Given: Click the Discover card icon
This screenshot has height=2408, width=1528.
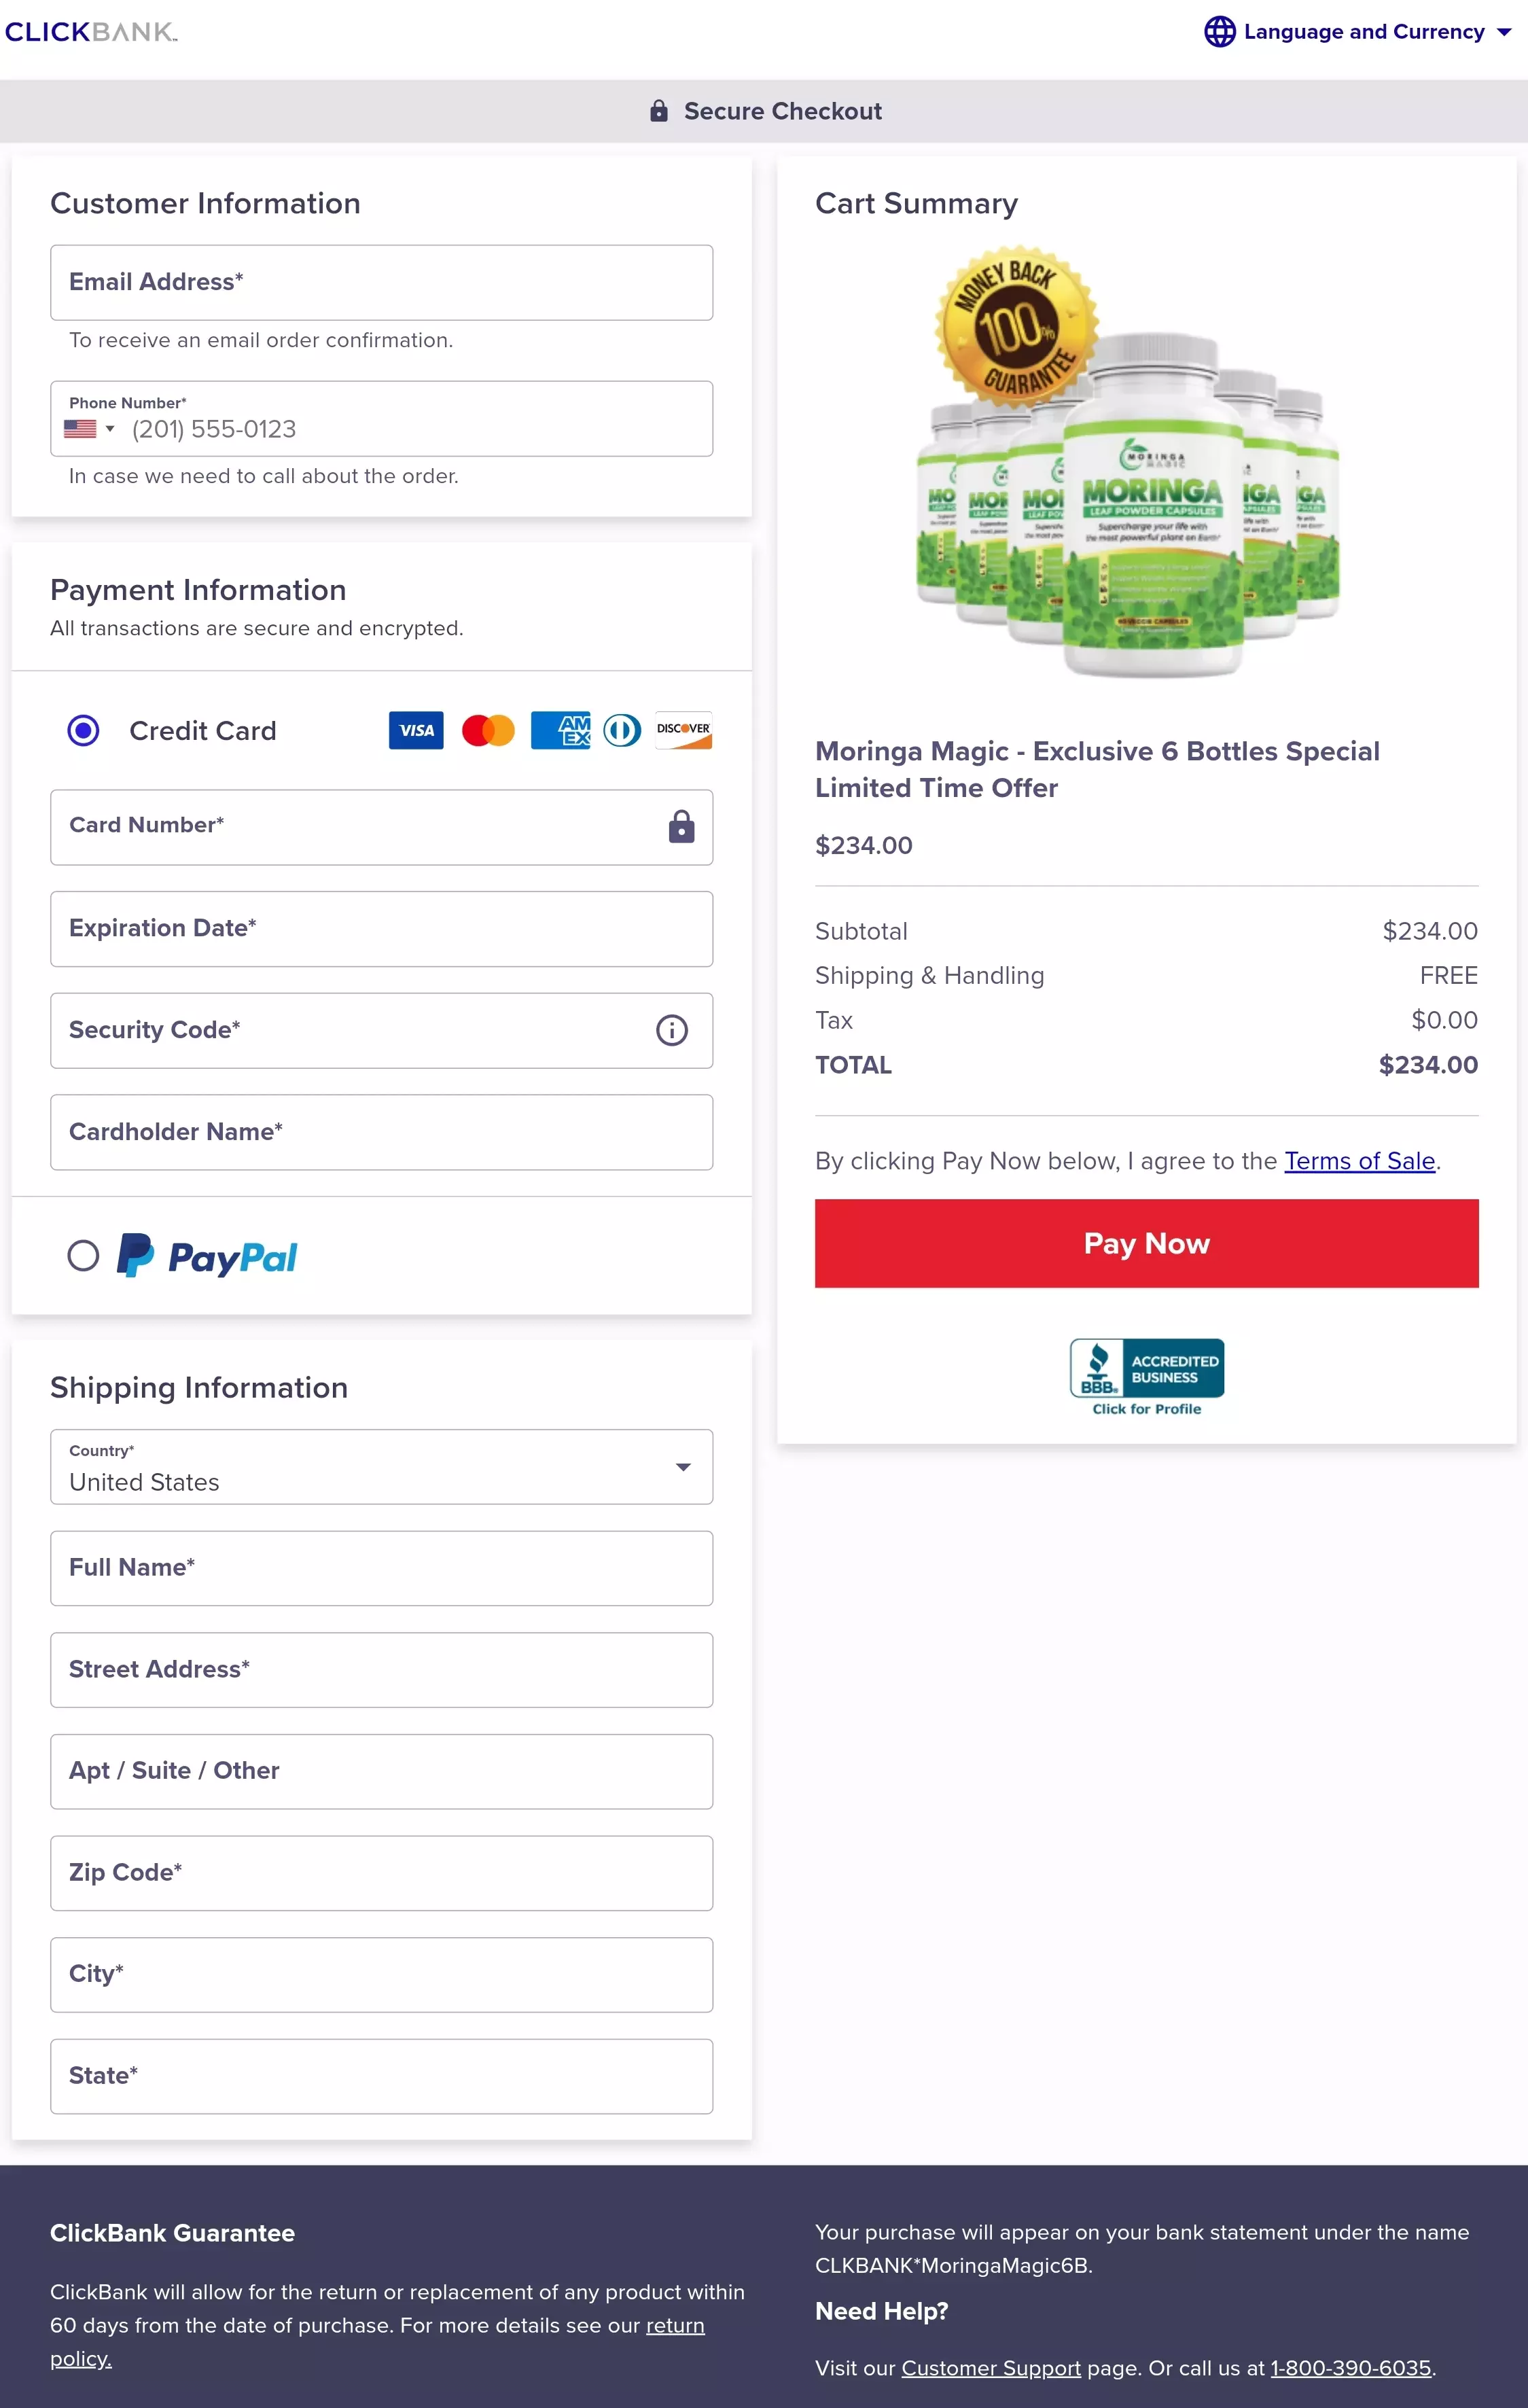Looking at the screenshot, I should click(x=683, y=731).
